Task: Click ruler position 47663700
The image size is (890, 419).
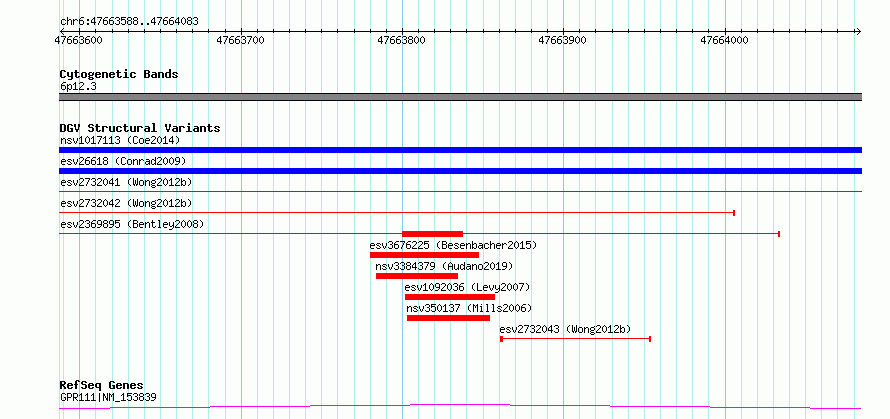Action: 241,40
